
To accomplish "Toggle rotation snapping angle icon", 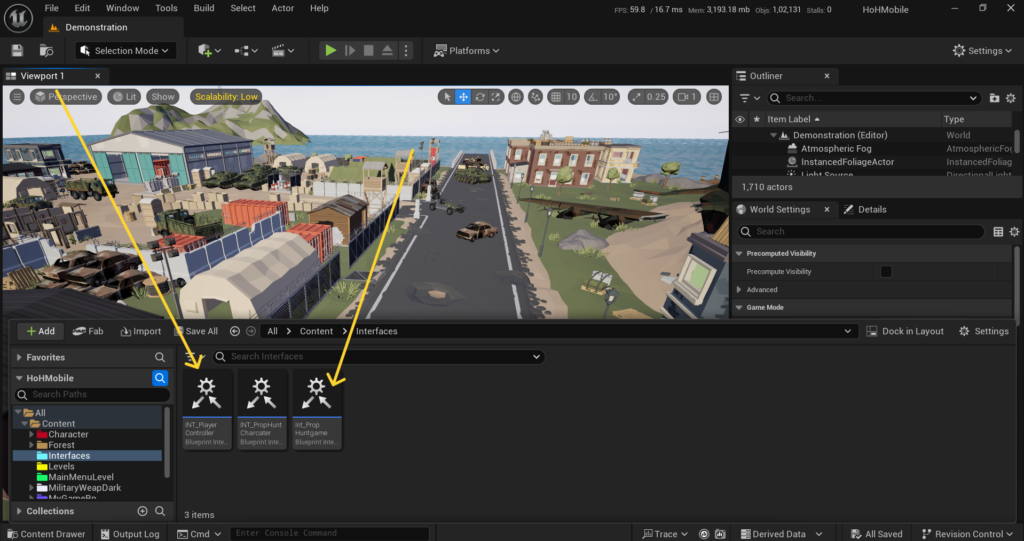I will point(592,97).
